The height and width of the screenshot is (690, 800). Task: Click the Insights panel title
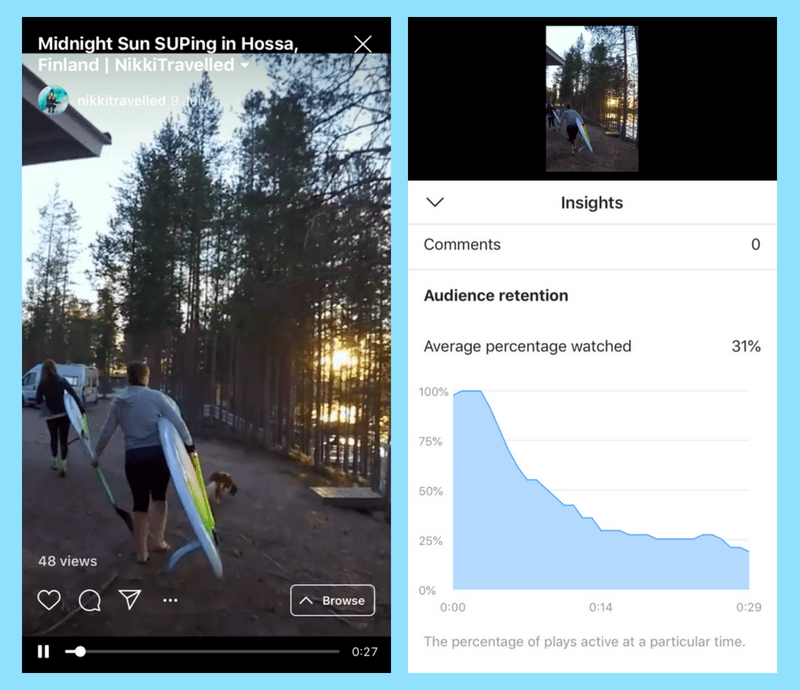tap(592, 203)
